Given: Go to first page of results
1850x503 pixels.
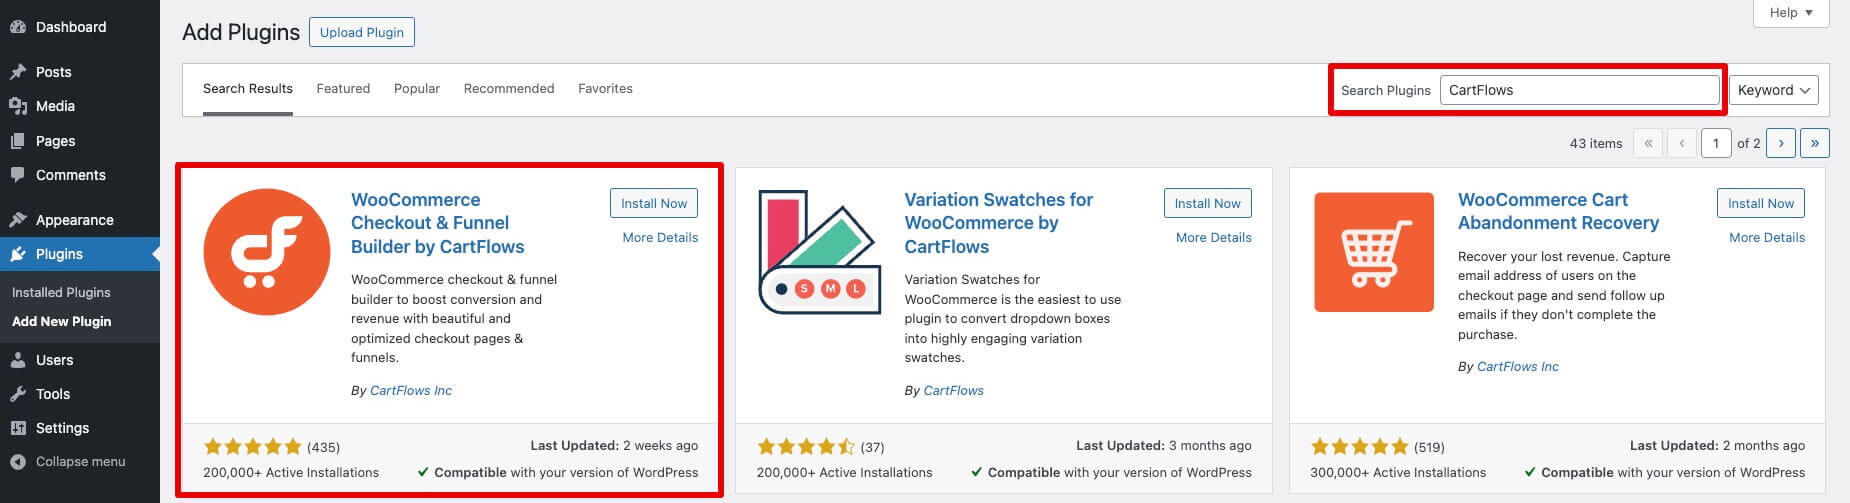Looking at the screenshot, I should click(x=1648, y=143).
